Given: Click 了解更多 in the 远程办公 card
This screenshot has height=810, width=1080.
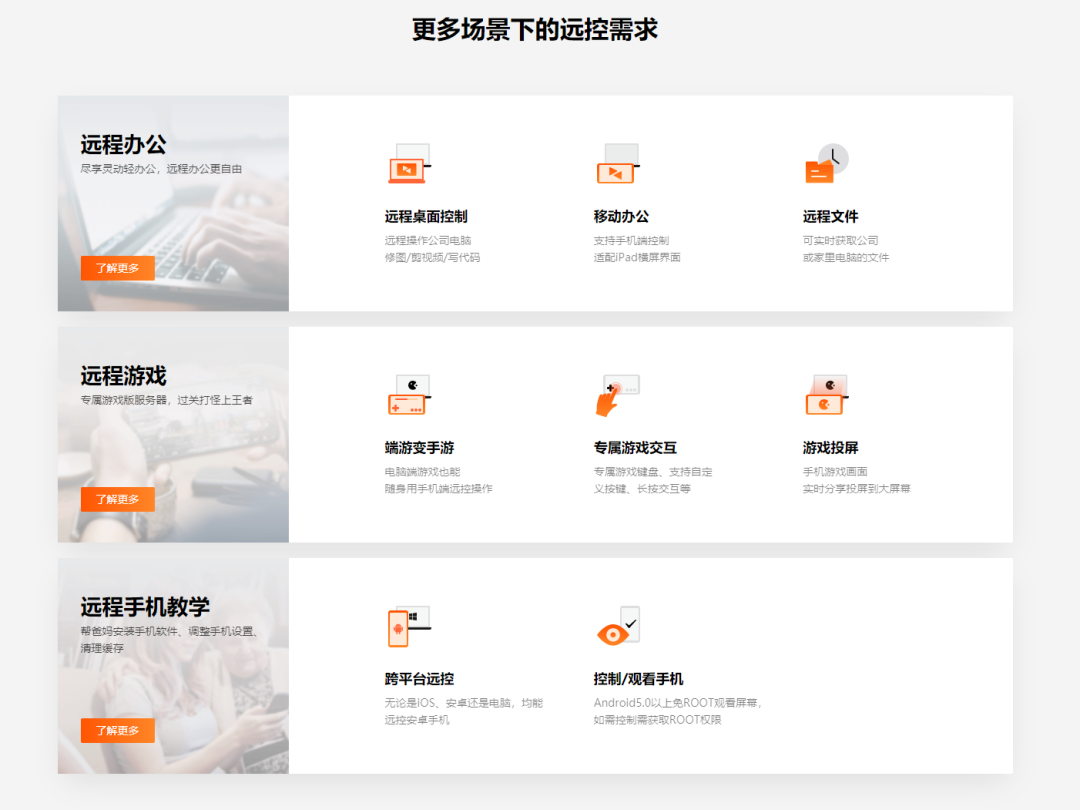Looking at the screenshot, I should click(x=117, y=268).
